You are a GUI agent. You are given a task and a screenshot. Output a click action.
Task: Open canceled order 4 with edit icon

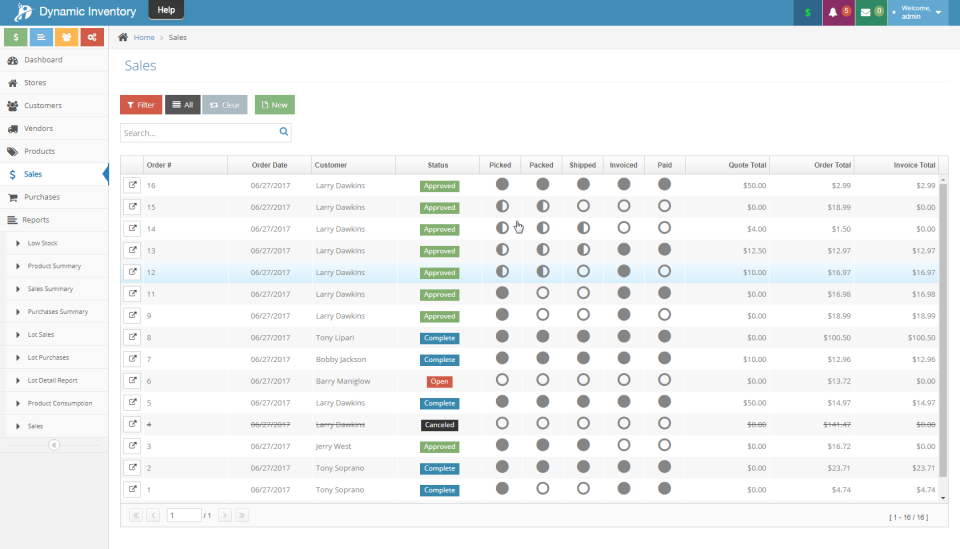[132, 424]
